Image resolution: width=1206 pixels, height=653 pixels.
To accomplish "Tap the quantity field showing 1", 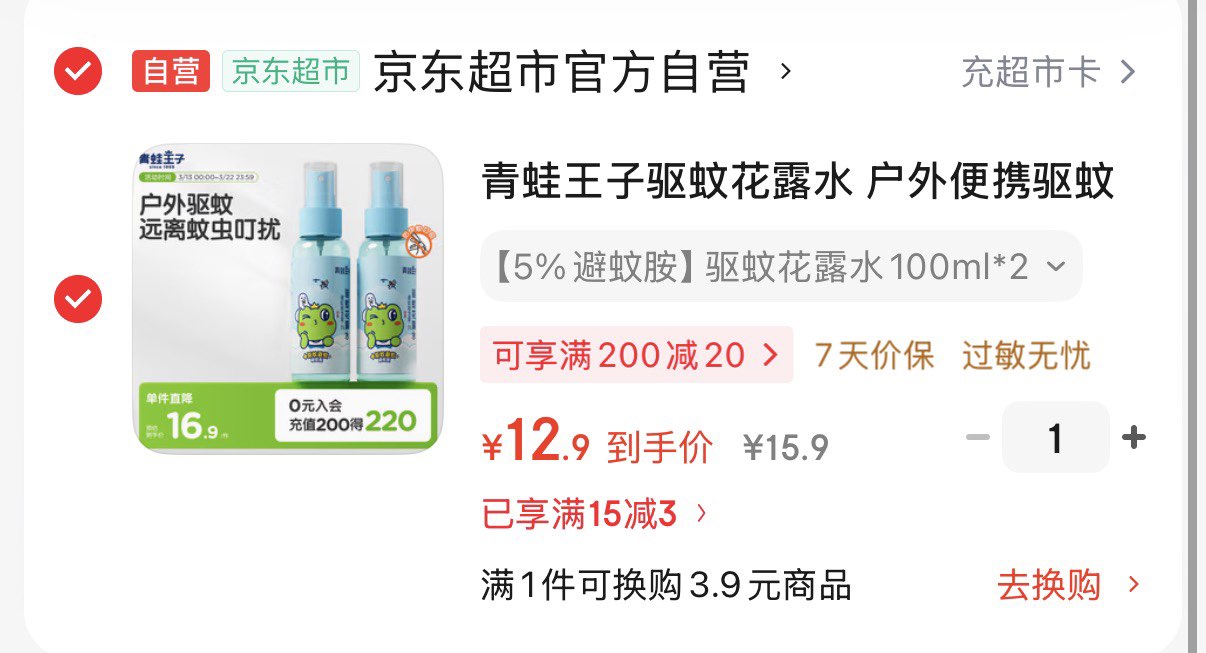I will pyautogui.click(x=1056, y=437).
